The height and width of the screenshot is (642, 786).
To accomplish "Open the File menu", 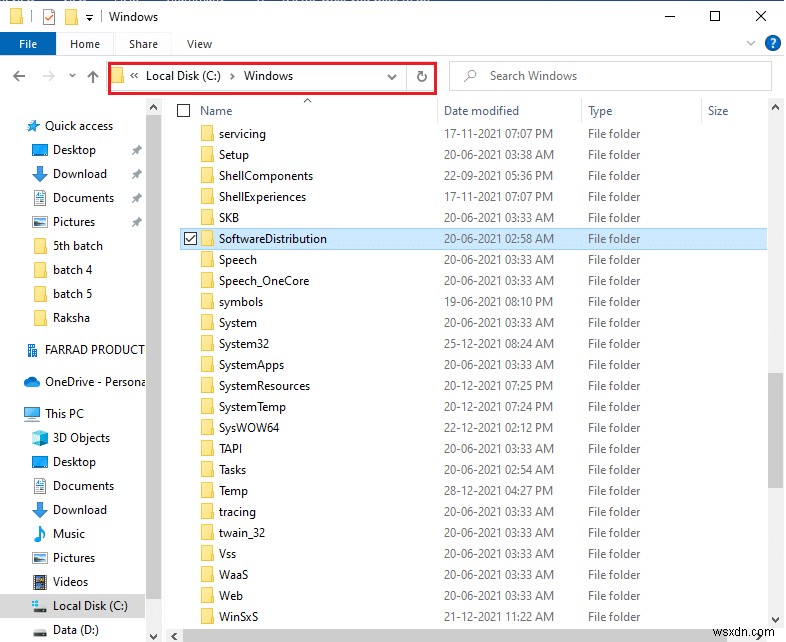I will 28,44.
